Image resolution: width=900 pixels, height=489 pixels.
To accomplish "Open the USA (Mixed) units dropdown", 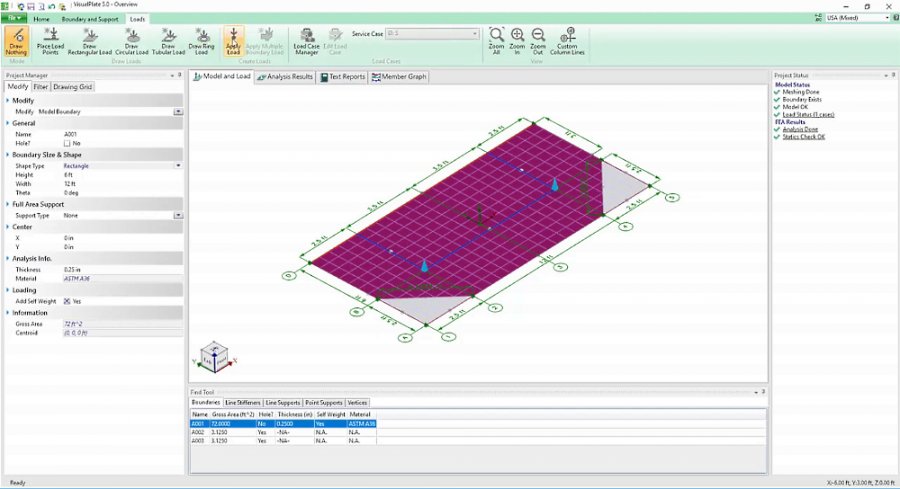I will coord(858,18).
